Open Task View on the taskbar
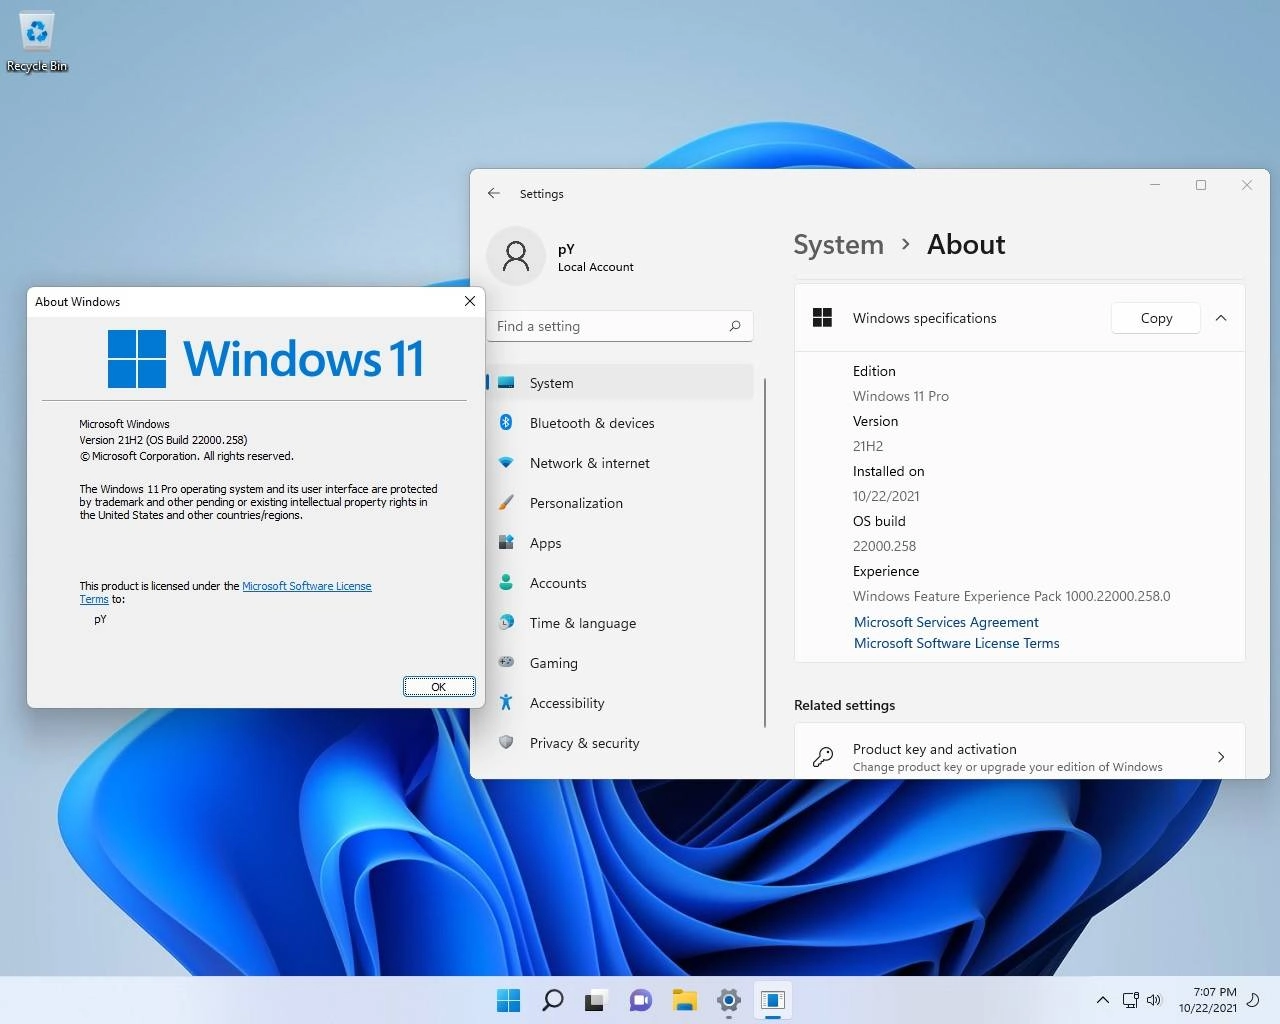Image resolution: width=1280 pixels, height=1024 pixels. [596, 1000]
